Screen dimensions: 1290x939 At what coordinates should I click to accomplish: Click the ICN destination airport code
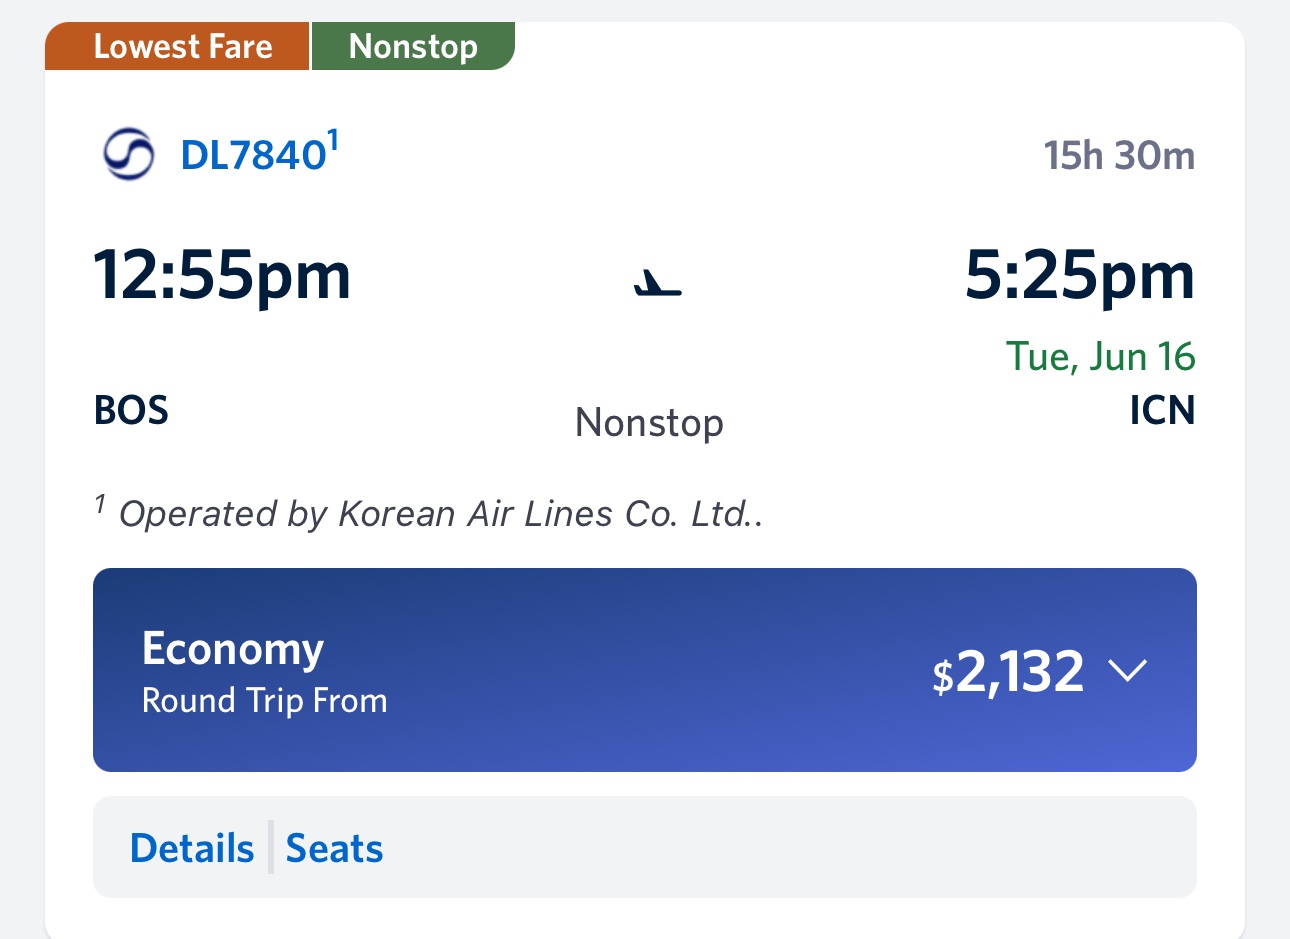point(1162,410)
